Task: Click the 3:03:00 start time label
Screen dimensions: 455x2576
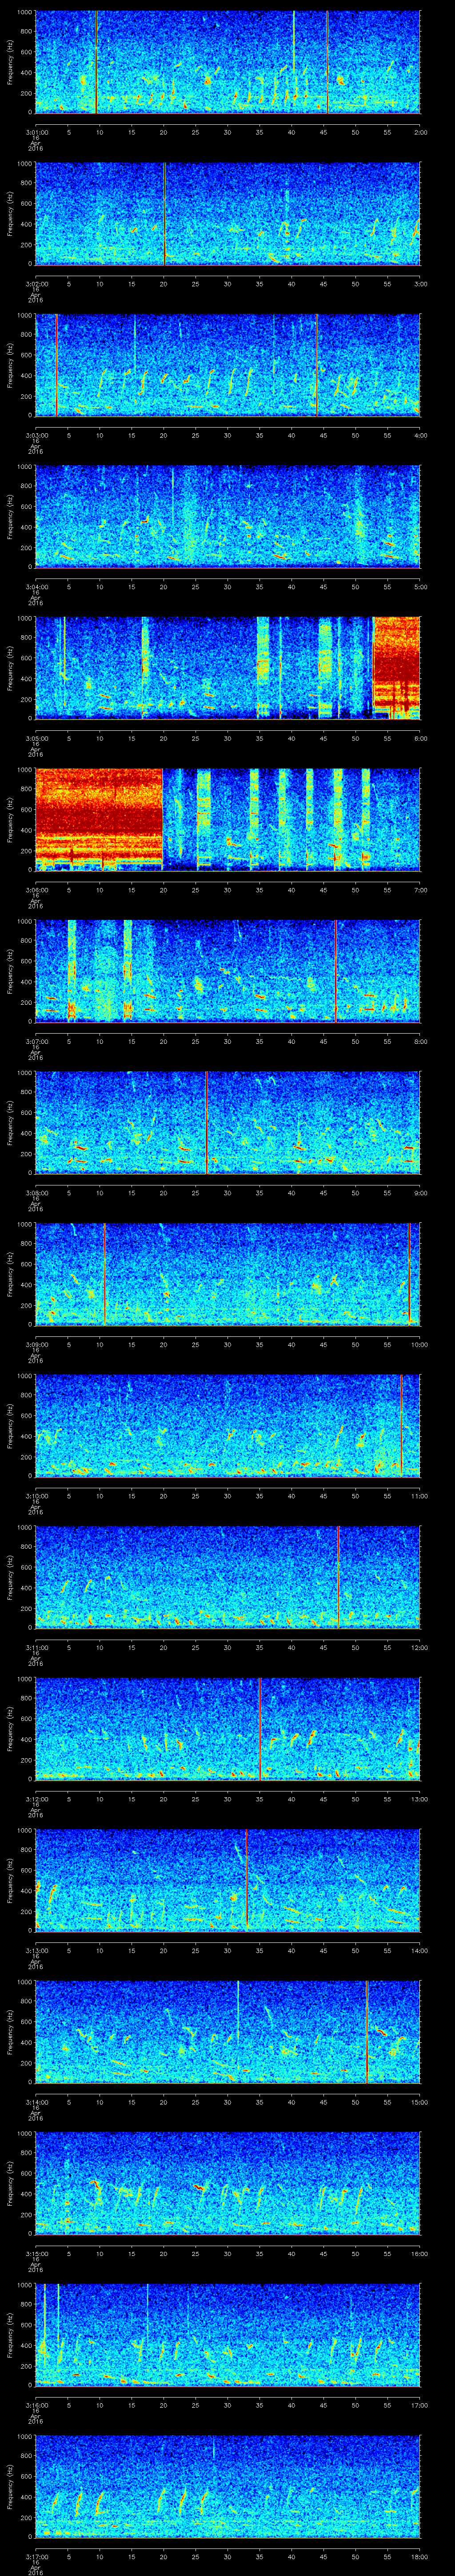Action: 36,435
